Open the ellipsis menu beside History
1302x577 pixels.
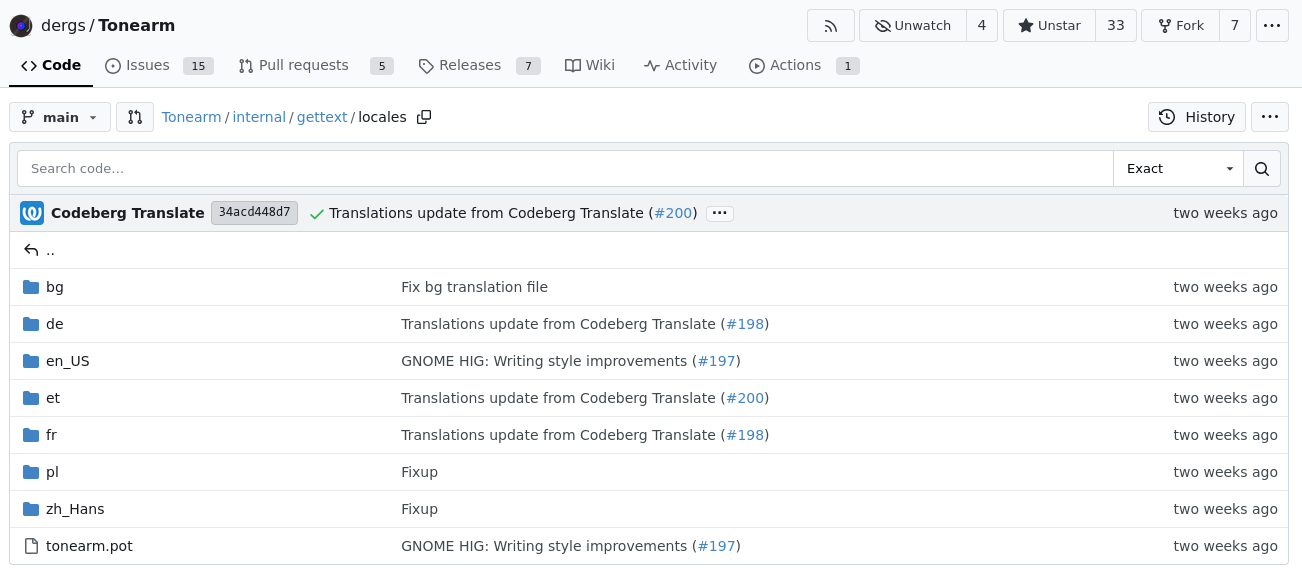tap(1269, 117)
